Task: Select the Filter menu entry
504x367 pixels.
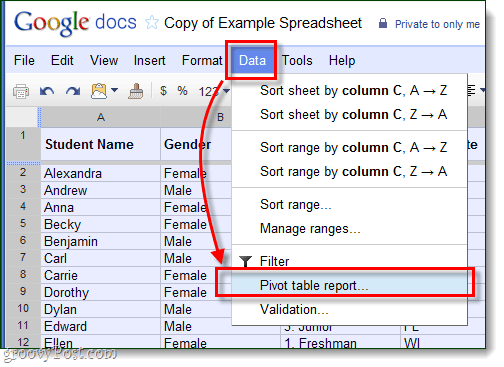Action: [350, 261]
